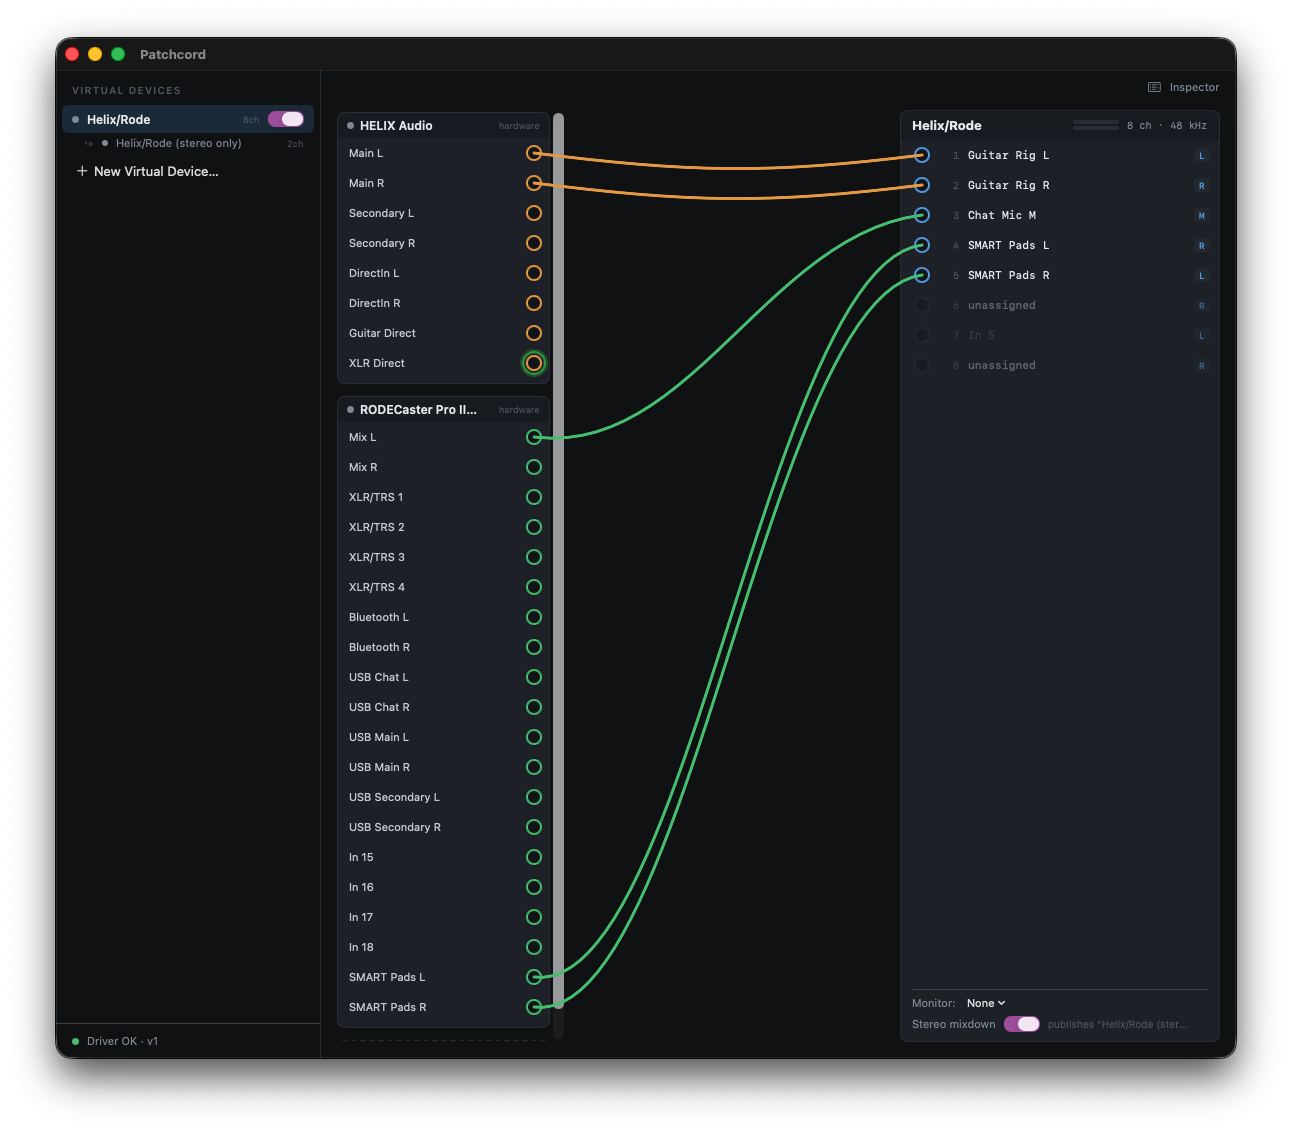The image size is (1292, 1132).
Task: Collapse the HELIX Audio device header
Action: (x=443, y=125)
